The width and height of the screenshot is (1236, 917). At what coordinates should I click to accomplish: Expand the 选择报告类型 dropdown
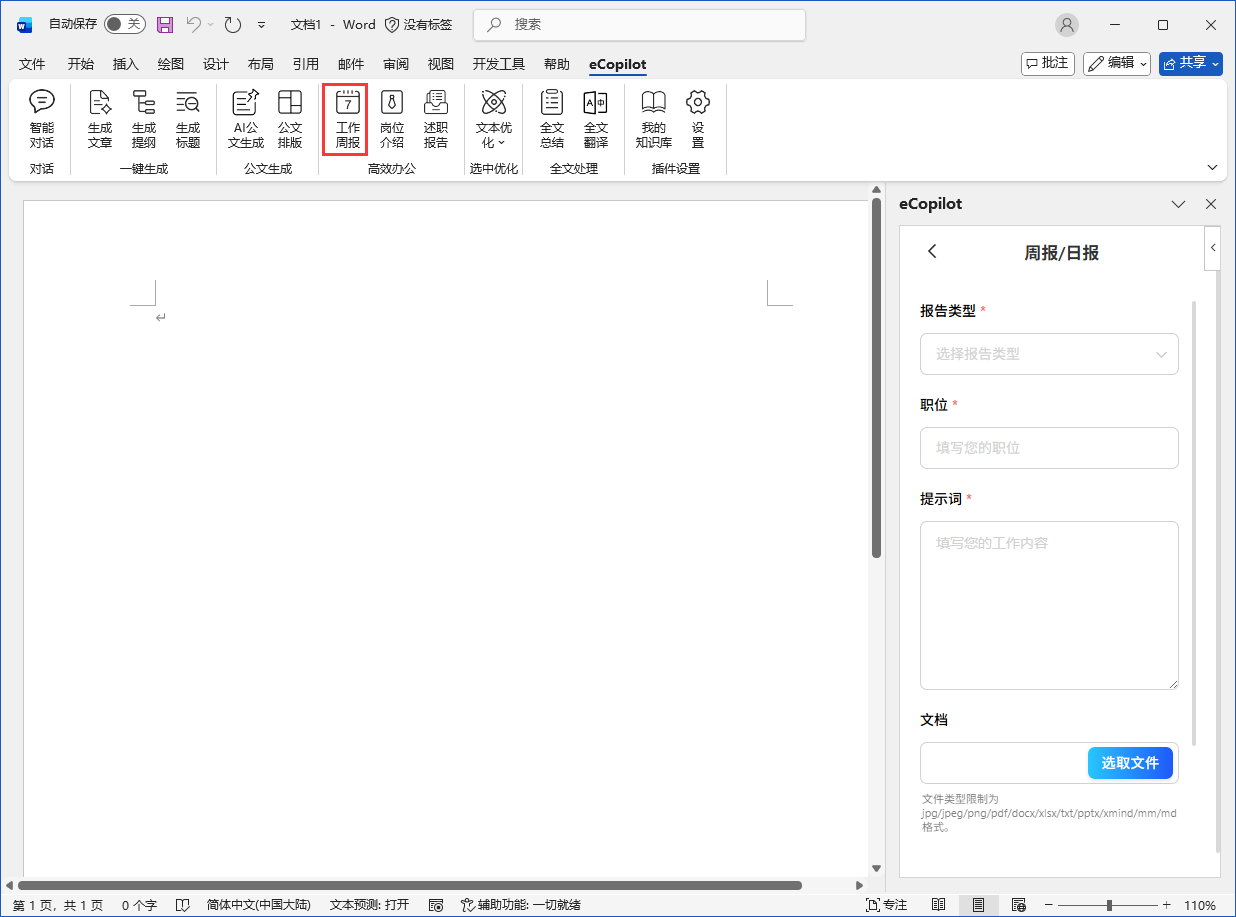1049,354
